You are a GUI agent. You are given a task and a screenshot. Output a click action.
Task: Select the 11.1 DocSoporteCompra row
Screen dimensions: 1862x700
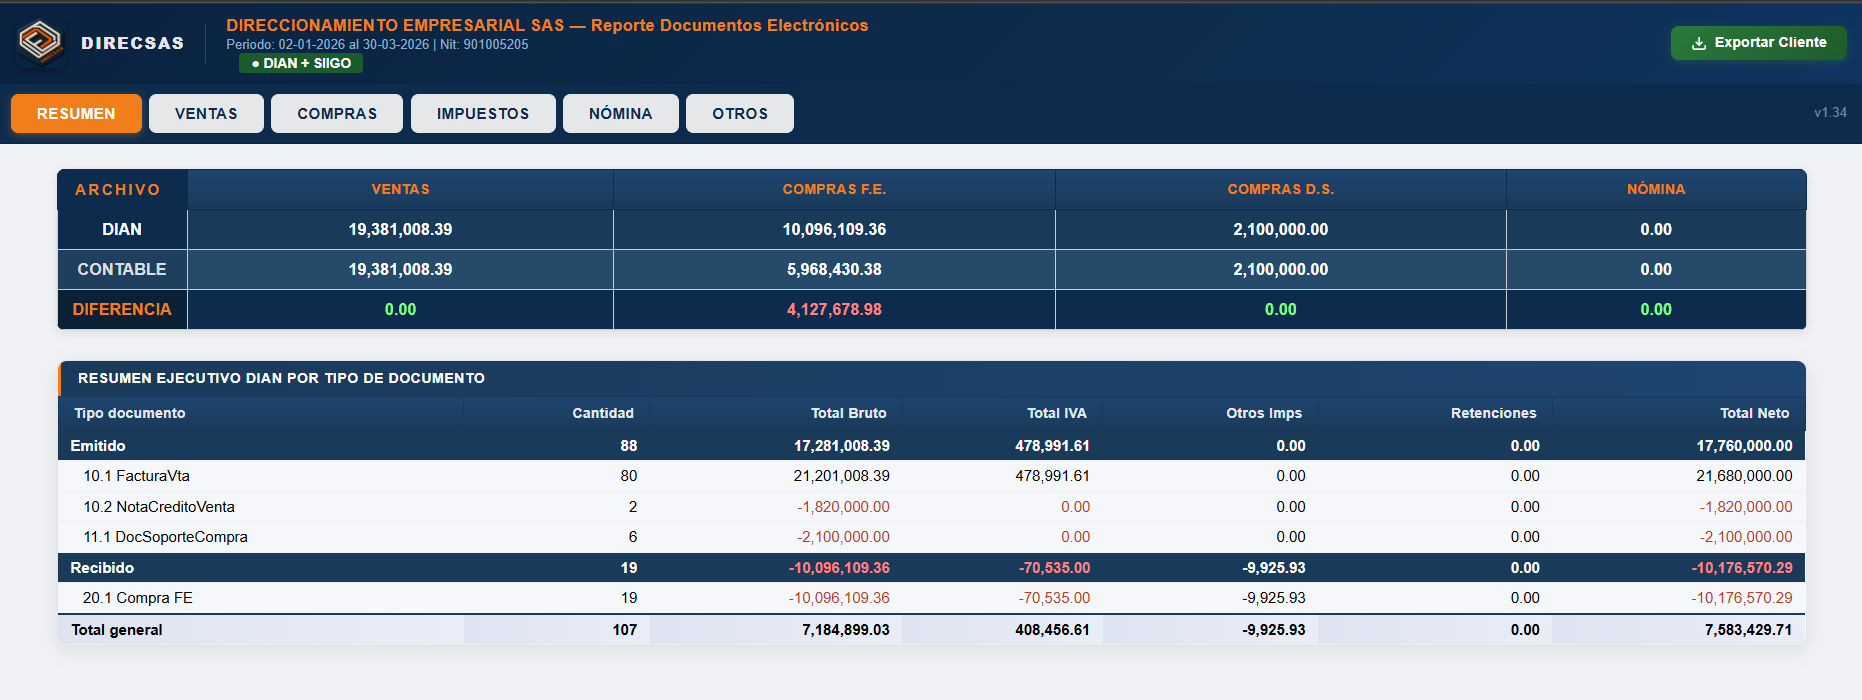coord(931,537)
